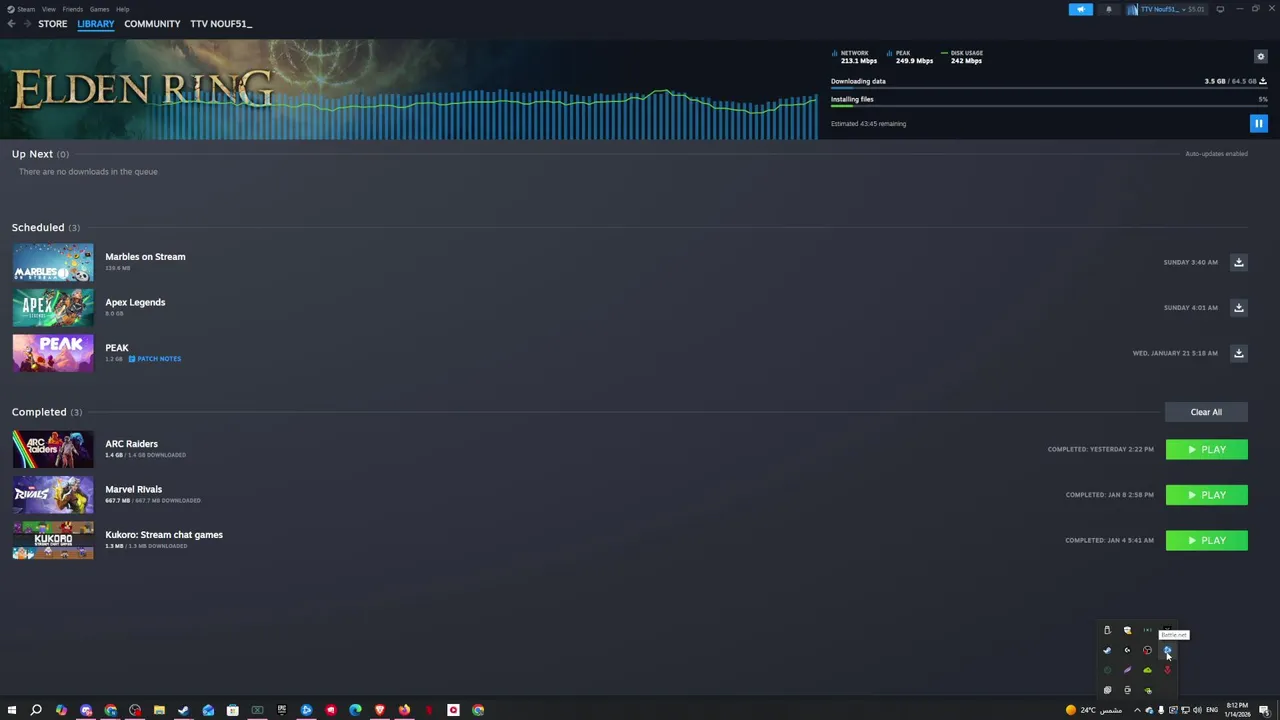This screenshot has height=720, width=1280.
Task: Open PEAK game thumbnail
Action: (x=53, y=353)
